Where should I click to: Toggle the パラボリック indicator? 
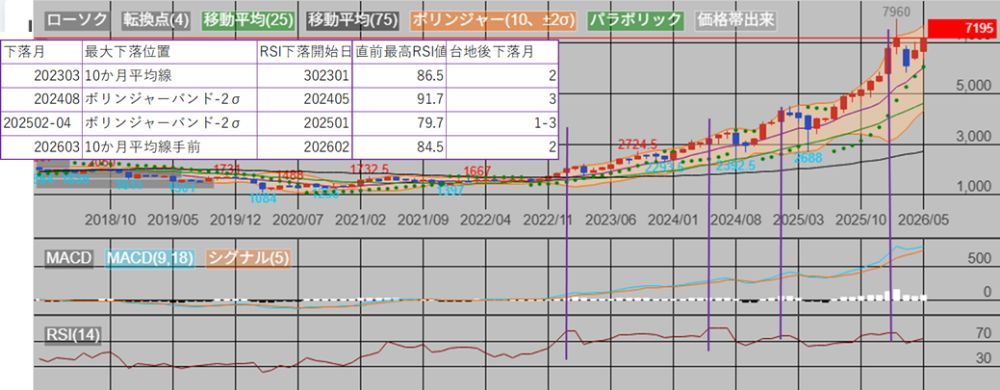pos(635,20)
